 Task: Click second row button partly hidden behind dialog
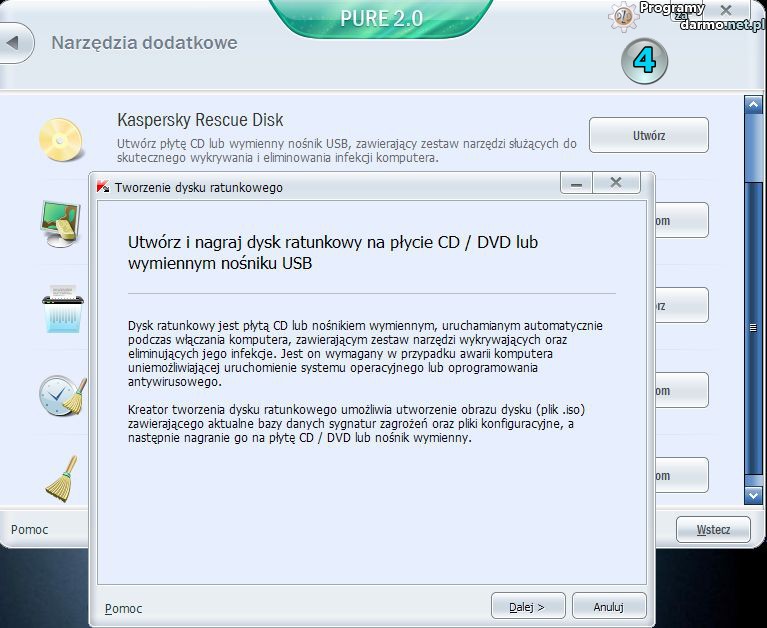tap(681, 220)
